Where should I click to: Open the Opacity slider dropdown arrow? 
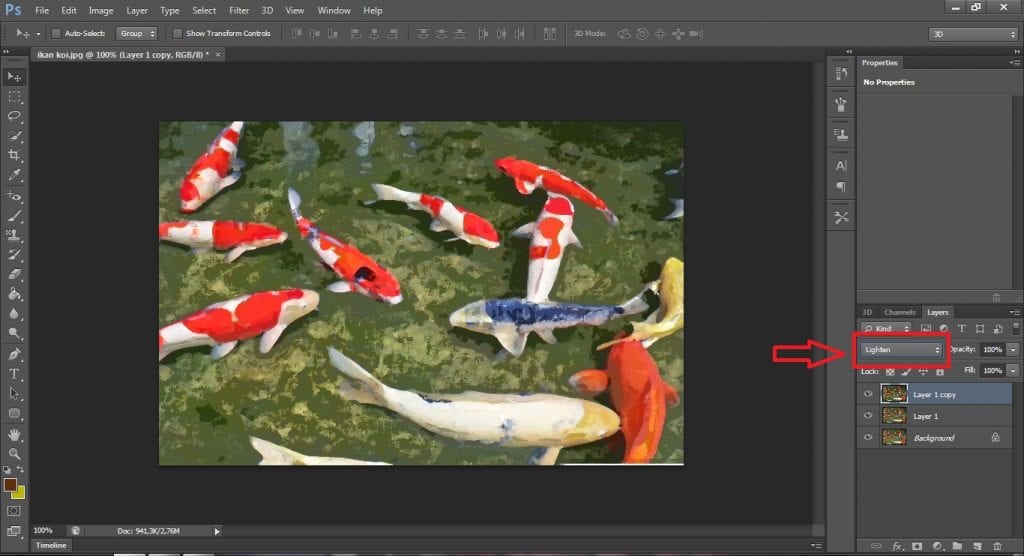click(x=1013, y=350)
